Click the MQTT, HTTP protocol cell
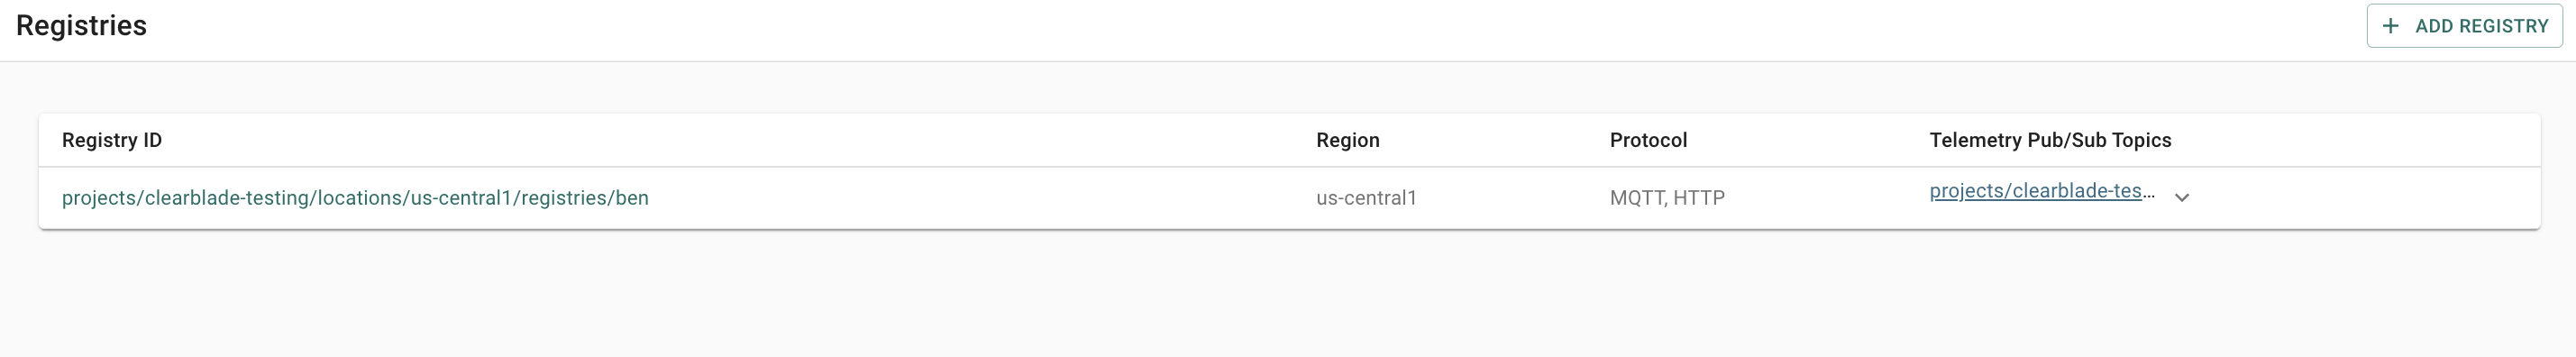 1667,198
